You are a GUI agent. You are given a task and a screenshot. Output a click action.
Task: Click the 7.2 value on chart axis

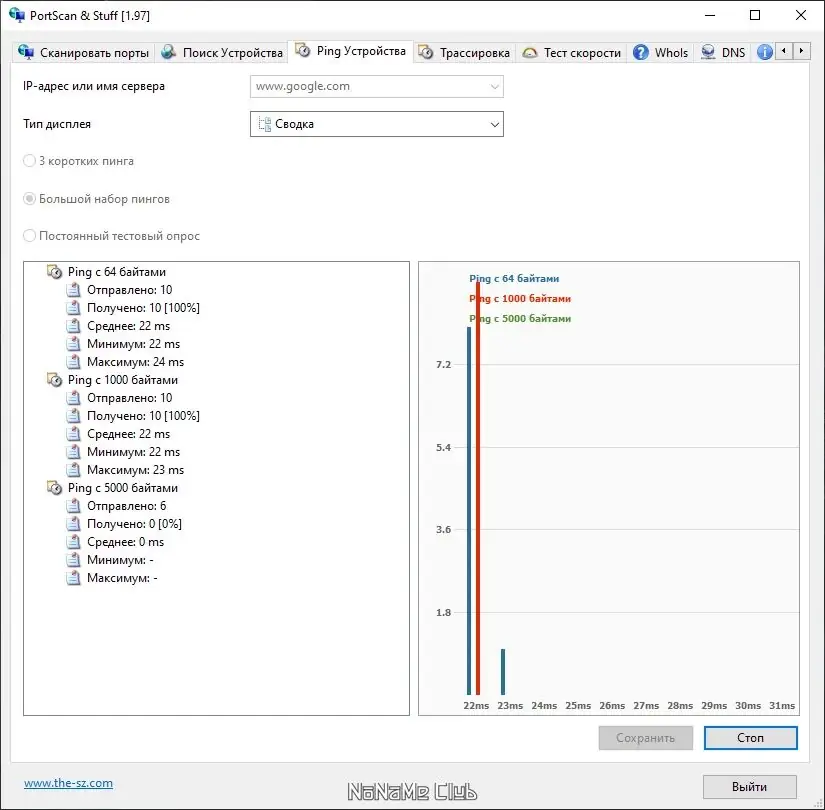pos(444,364)
